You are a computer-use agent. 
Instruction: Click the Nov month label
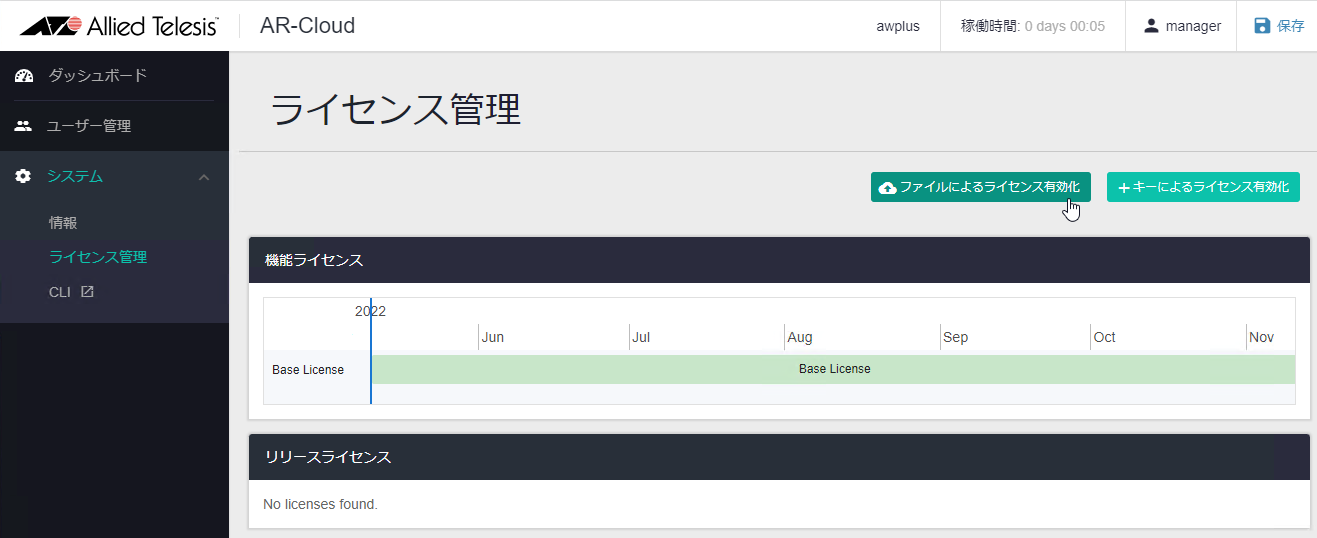point(1261,337)
